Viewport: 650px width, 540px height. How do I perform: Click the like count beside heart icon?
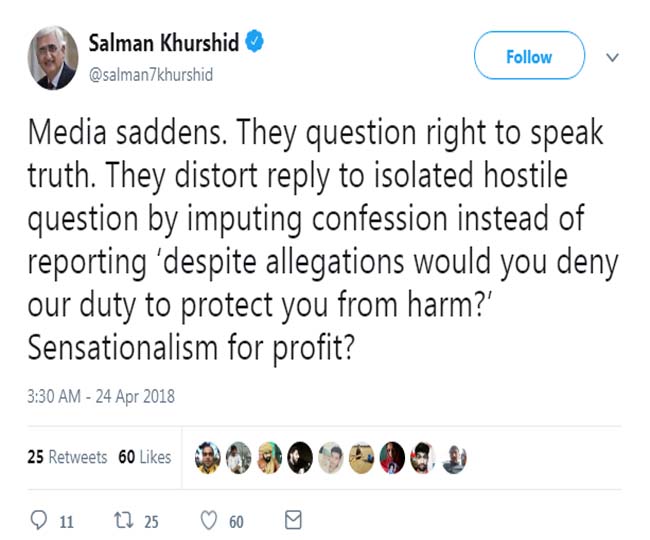[236, 521]
